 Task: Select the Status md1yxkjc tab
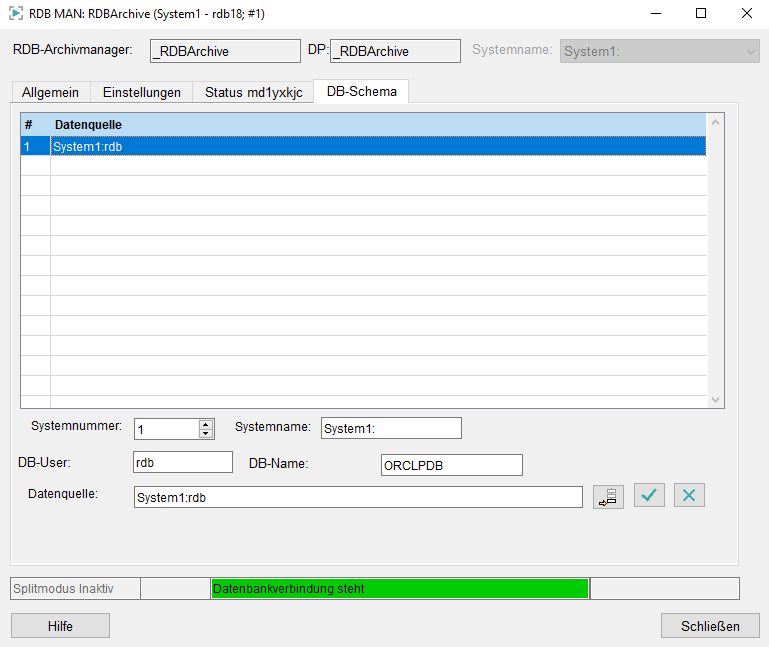point(253,92)
